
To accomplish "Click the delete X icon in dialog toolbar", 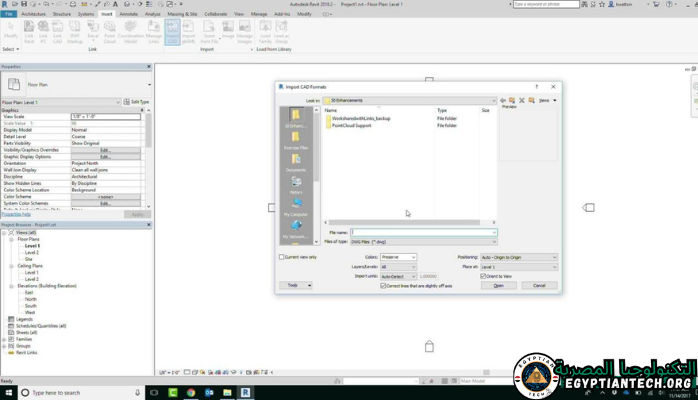I will pyautogui.click(x=522, y=101).
